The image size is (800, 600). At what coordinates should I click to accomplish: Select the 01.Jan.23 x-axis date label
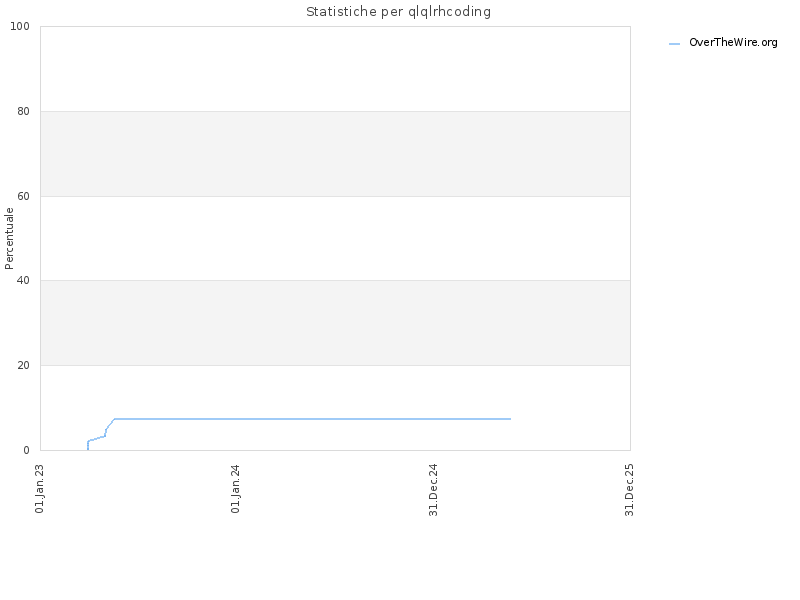(x=40, y=488)
